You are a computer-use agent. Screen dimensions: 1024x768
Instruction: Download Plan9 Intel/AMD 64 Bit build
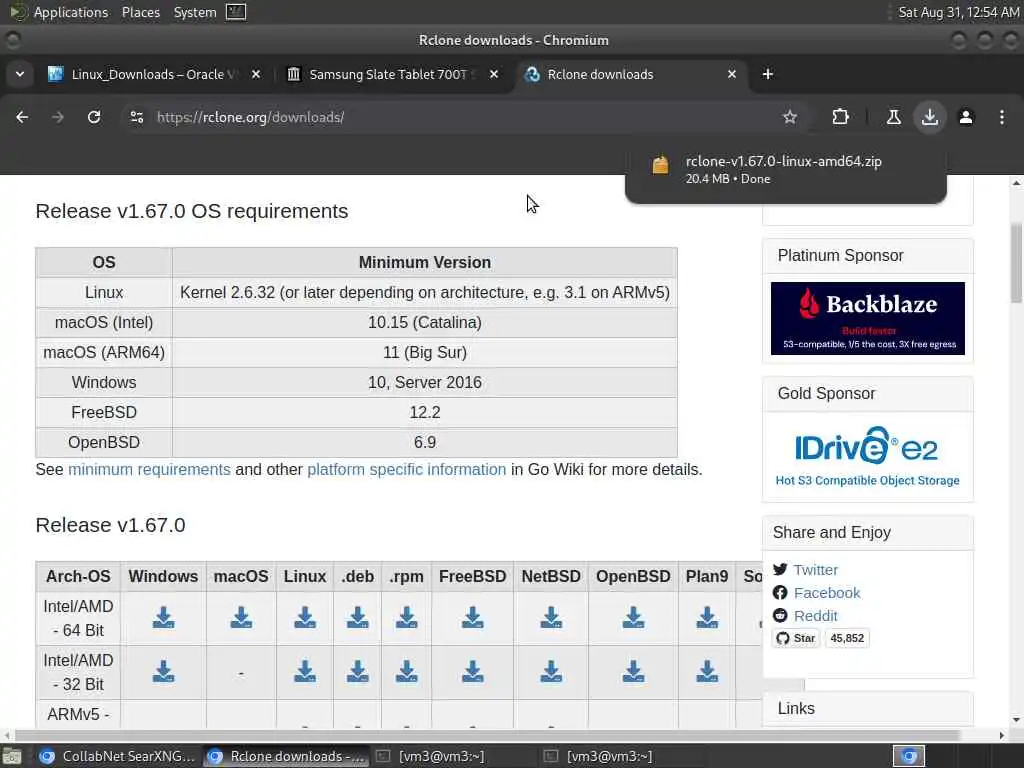[x=707, y=618]
